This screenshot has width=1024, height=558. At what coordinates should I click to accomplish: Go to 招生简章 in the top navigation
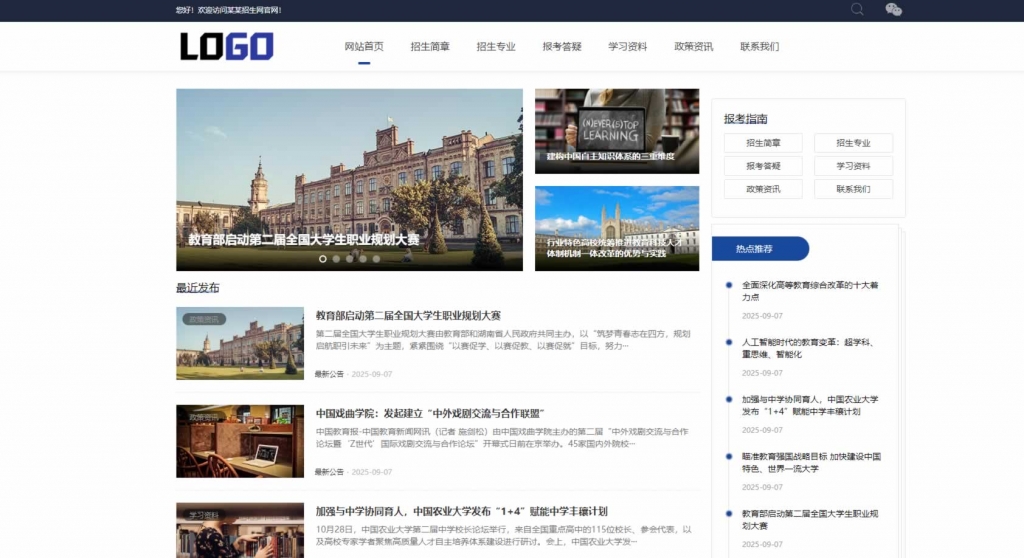[x=430, y=46]
